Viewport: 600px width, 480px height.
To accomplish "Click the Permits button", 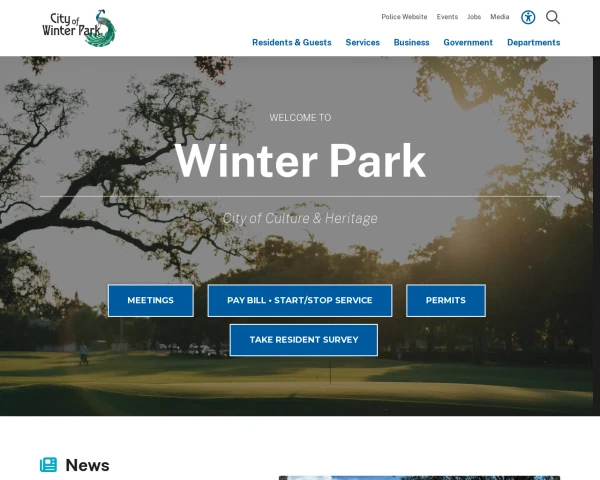I will click(x=446, y=300).
